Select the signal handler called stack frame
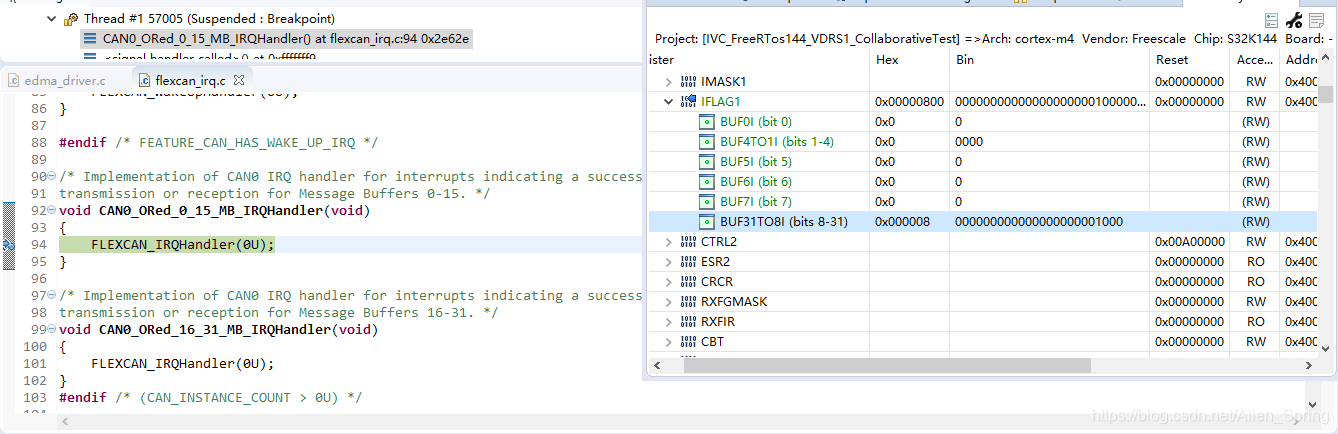Screen dimensions: 1338x434 (210, 58)
